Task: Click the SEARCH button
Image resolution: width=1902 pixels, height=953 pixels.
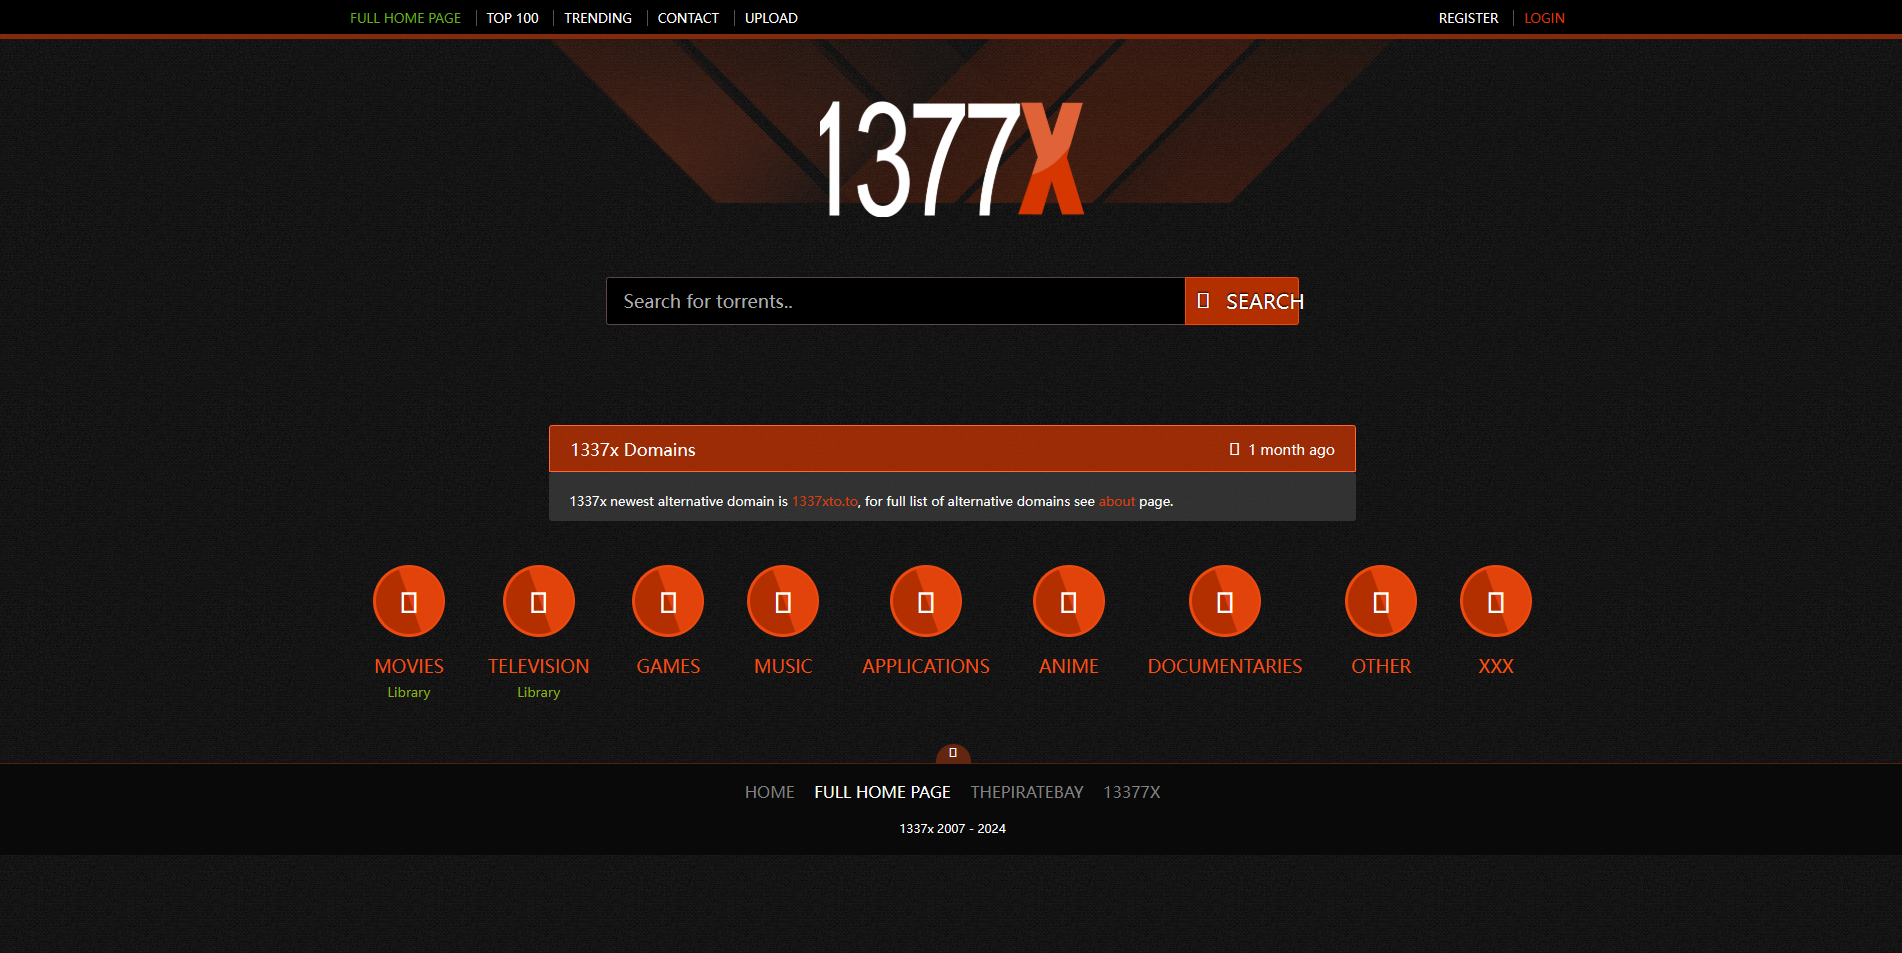Action: (x=1242, y=301)
